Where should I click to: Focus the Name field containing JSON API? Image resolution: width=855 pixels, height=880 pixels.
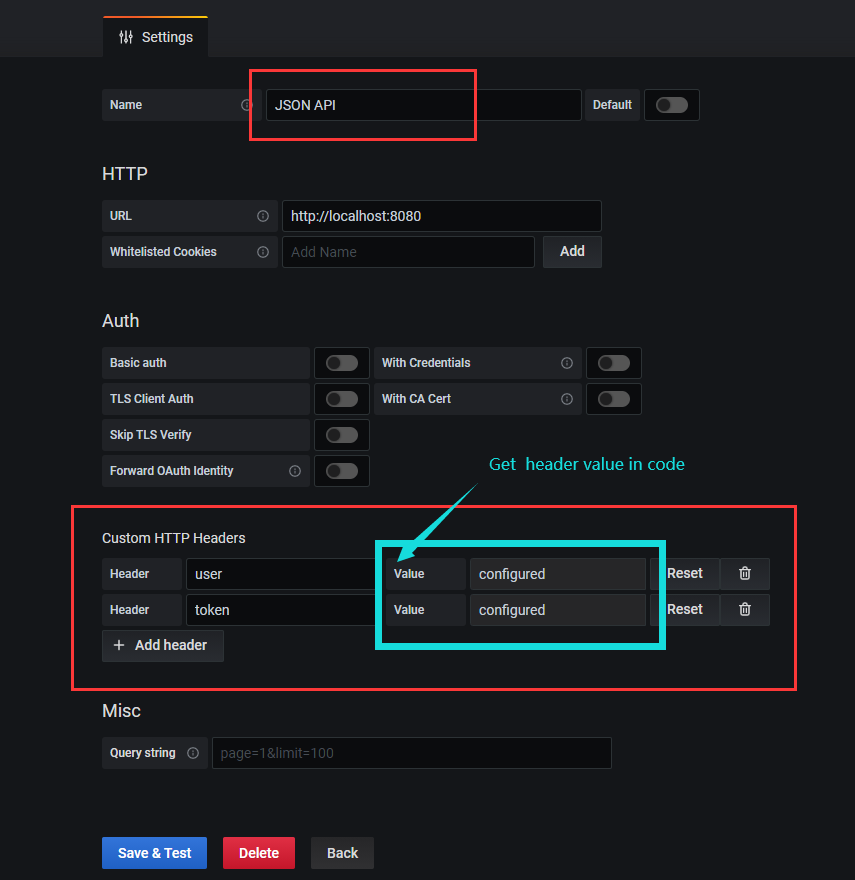(x=424, y=105)
